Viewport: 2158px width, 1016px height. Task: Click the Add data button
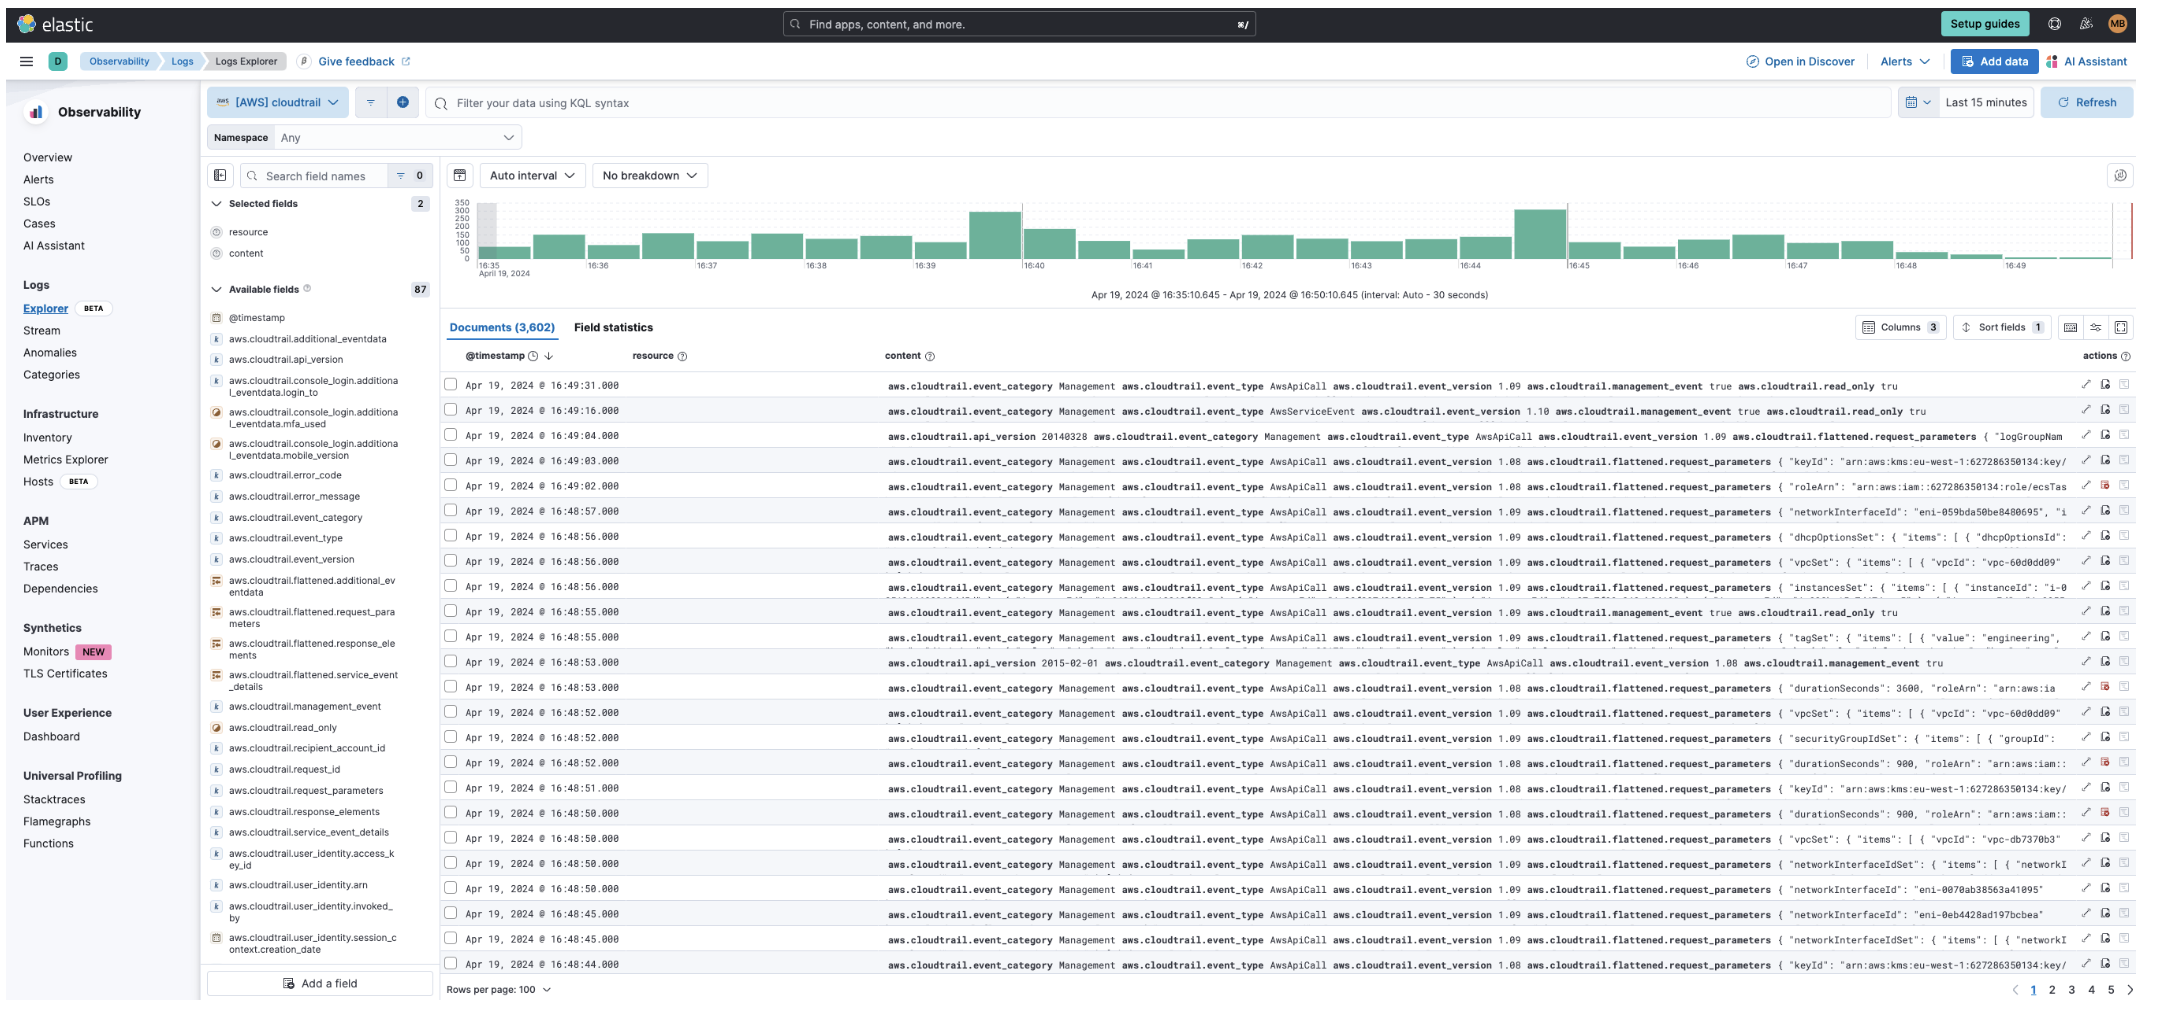tap(1994, 61)
